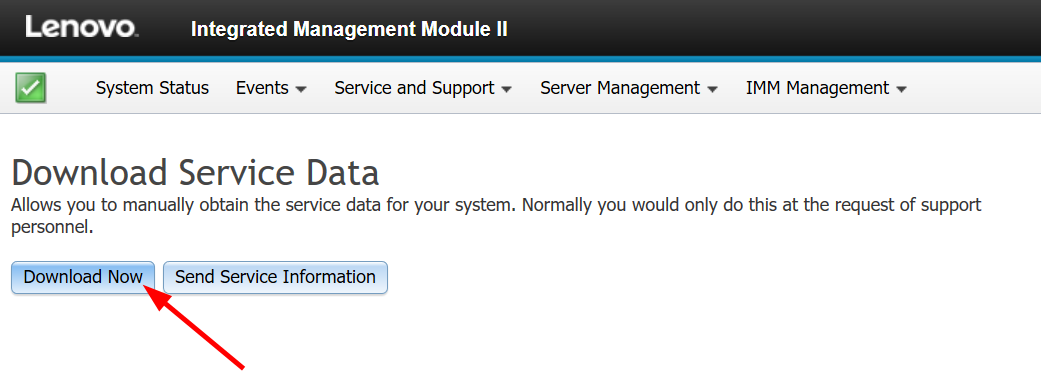Click the blue stripe beneath the black header
This screenshot has height=387, width=1041.
[520, 59]
